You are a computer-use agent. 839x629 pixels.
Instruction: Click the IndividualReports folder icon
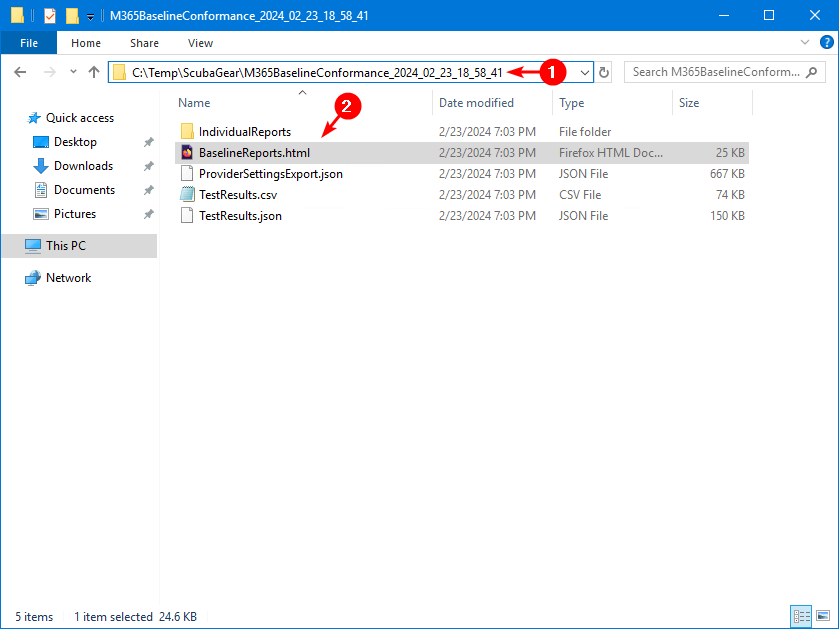click(x=187, y=132)
